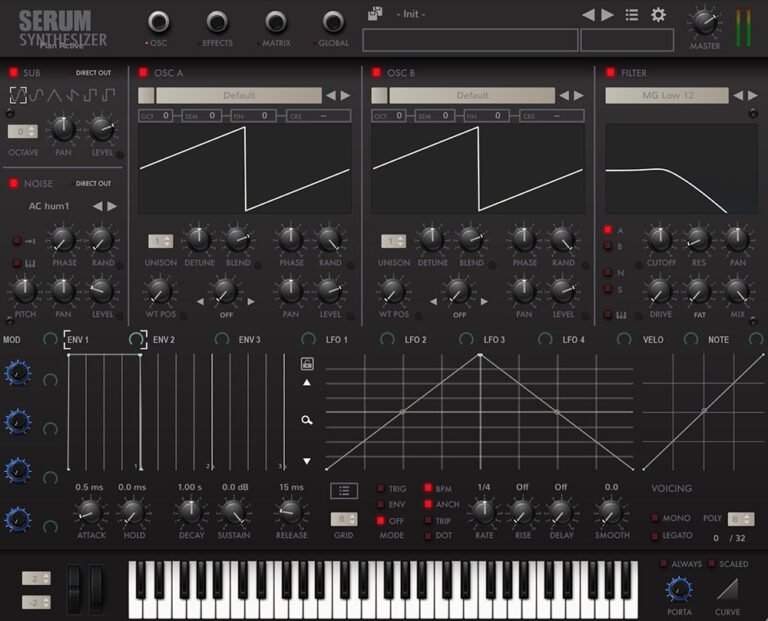The image size is (768, 621).
Task: Go to next preset arrow
Action: (x=607, y=15)
